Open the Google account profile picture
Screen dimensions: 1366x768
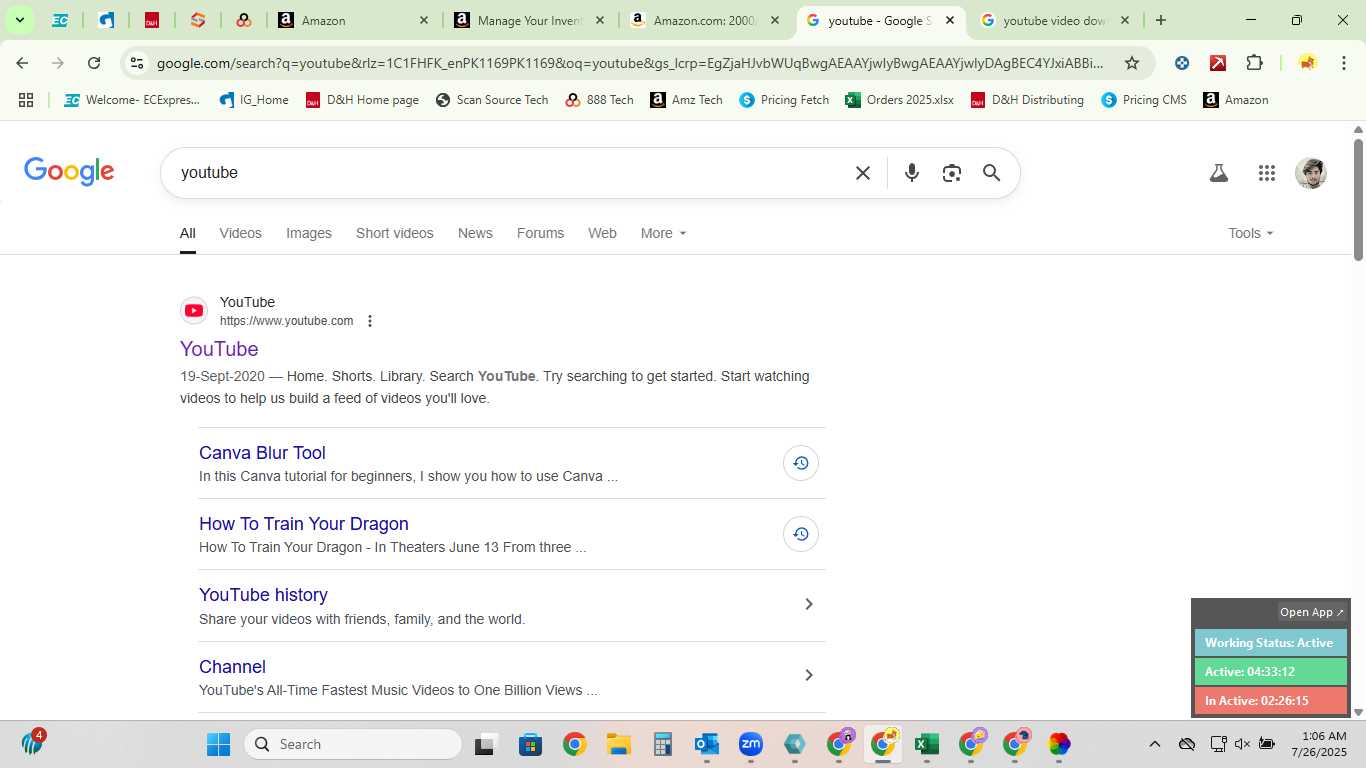click(1310, 173)
